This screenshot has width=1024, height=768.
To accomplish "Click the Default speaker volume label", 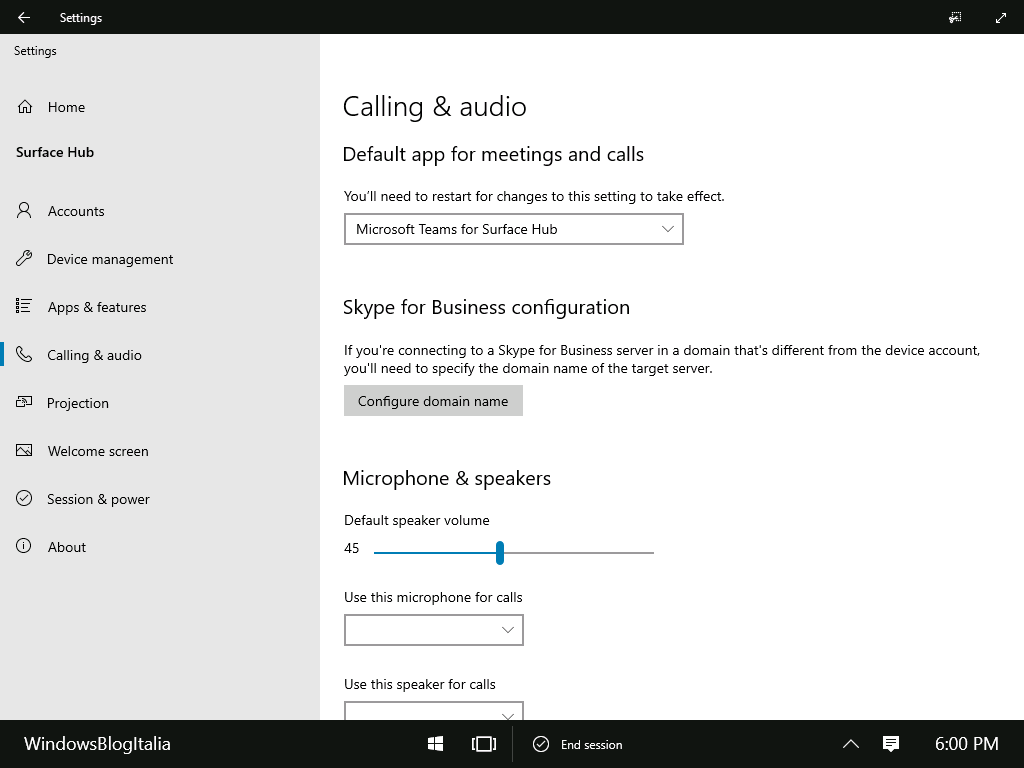I will pos(417,520).
